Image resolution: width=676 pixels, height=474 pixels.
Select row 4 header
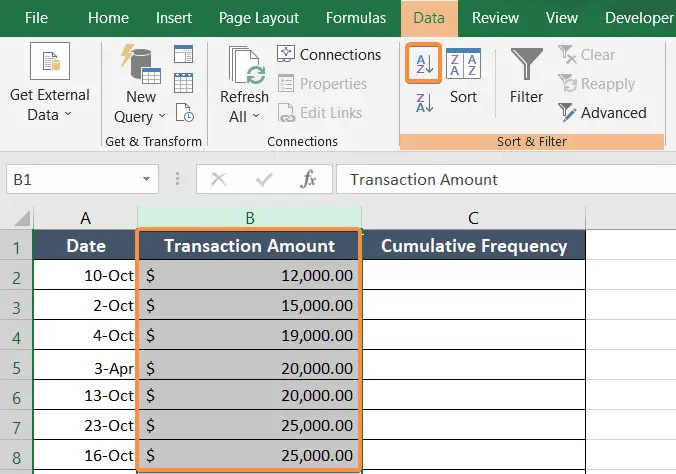(x=16, y=335)
